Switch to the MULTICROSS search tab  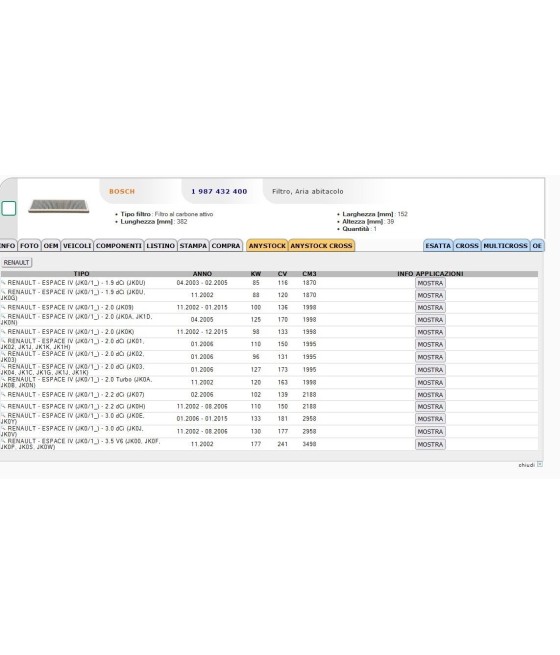coord(505,246)
